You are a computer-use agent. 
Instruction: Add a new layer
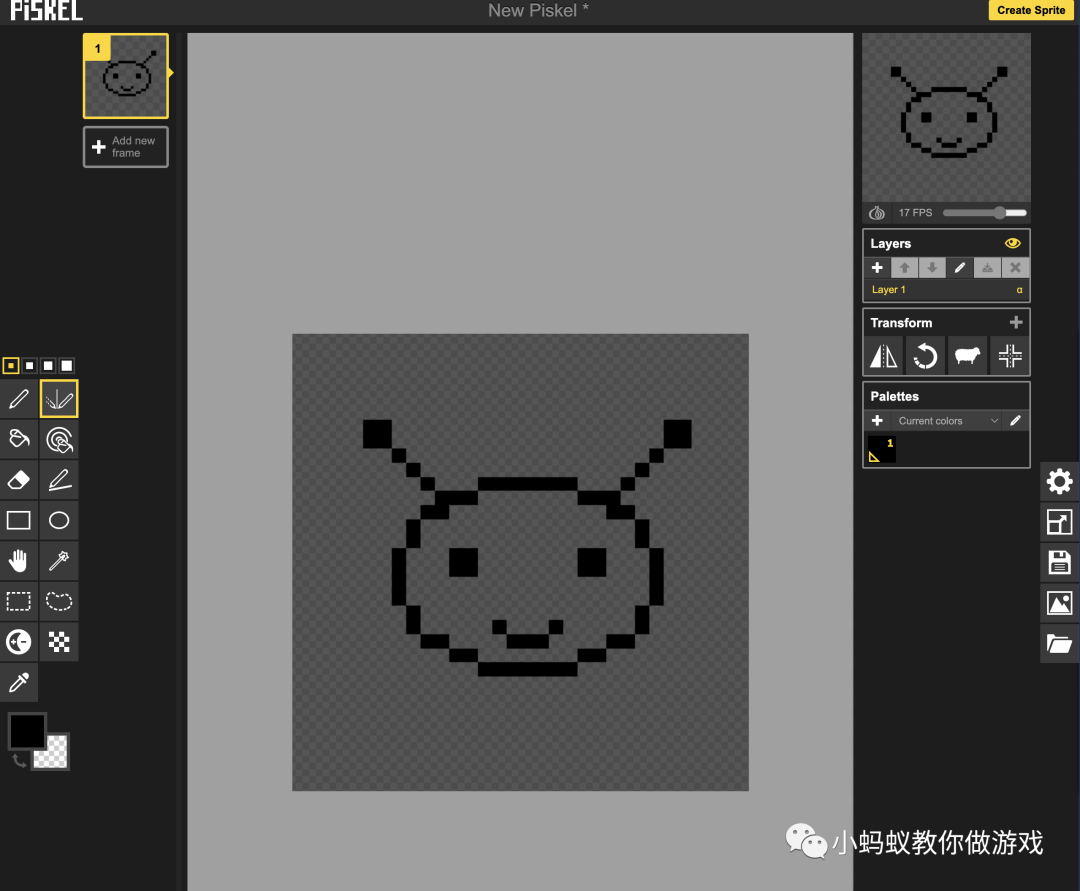click(x=877, y=268)
